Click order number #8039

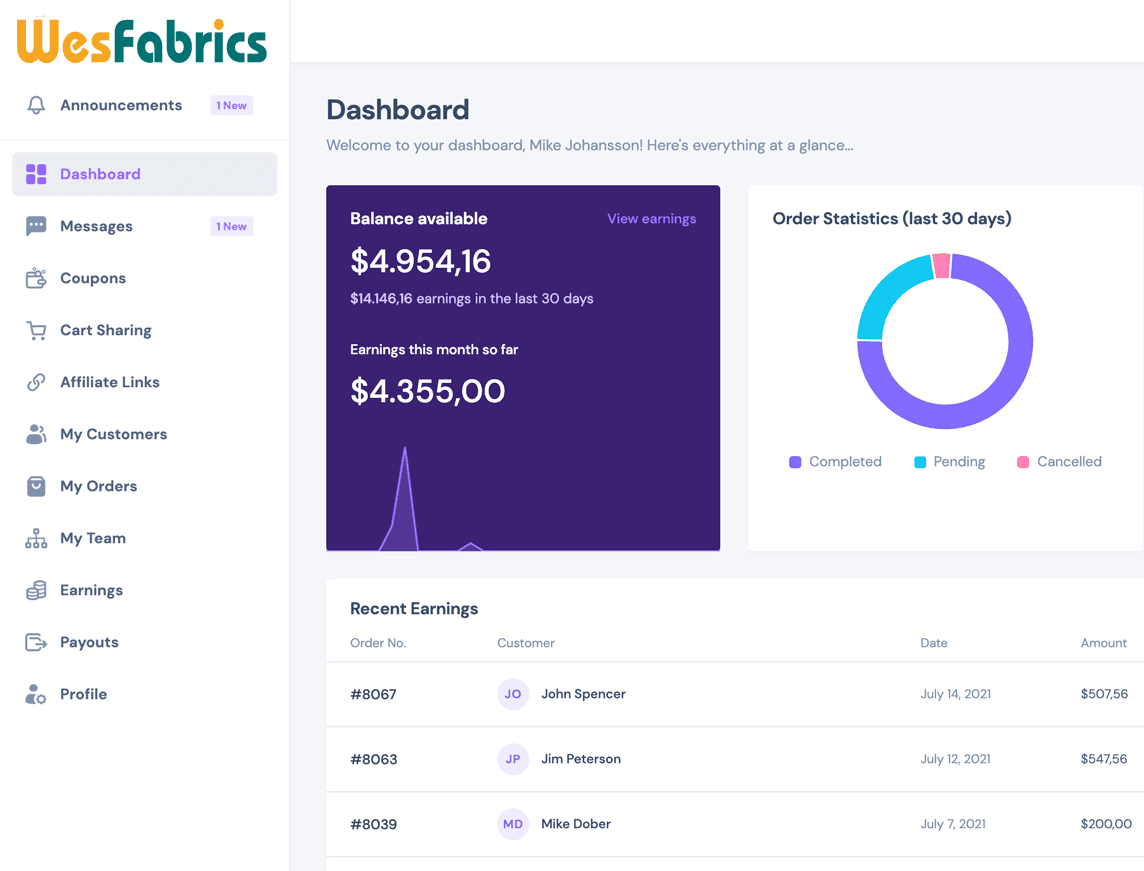(x=374, y=824)
